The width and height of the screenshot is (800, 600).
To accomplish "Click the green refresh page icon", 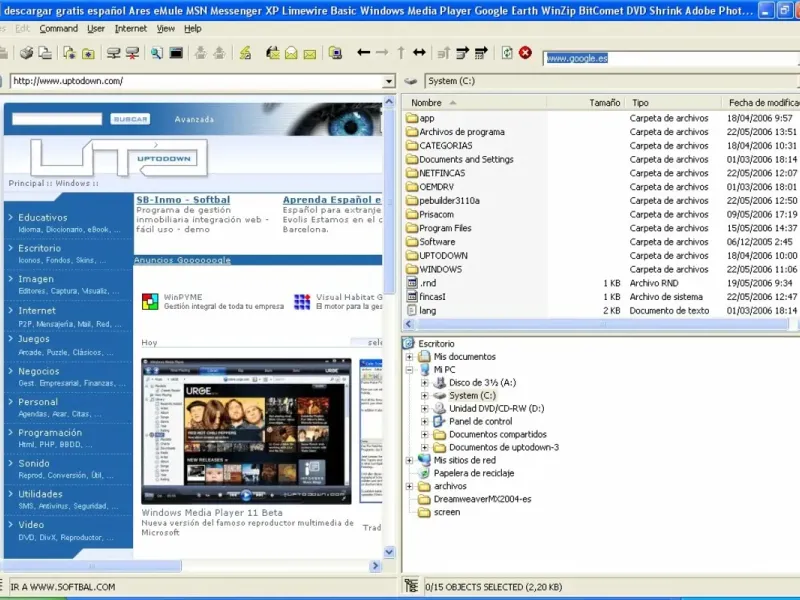I will [507, 53].
